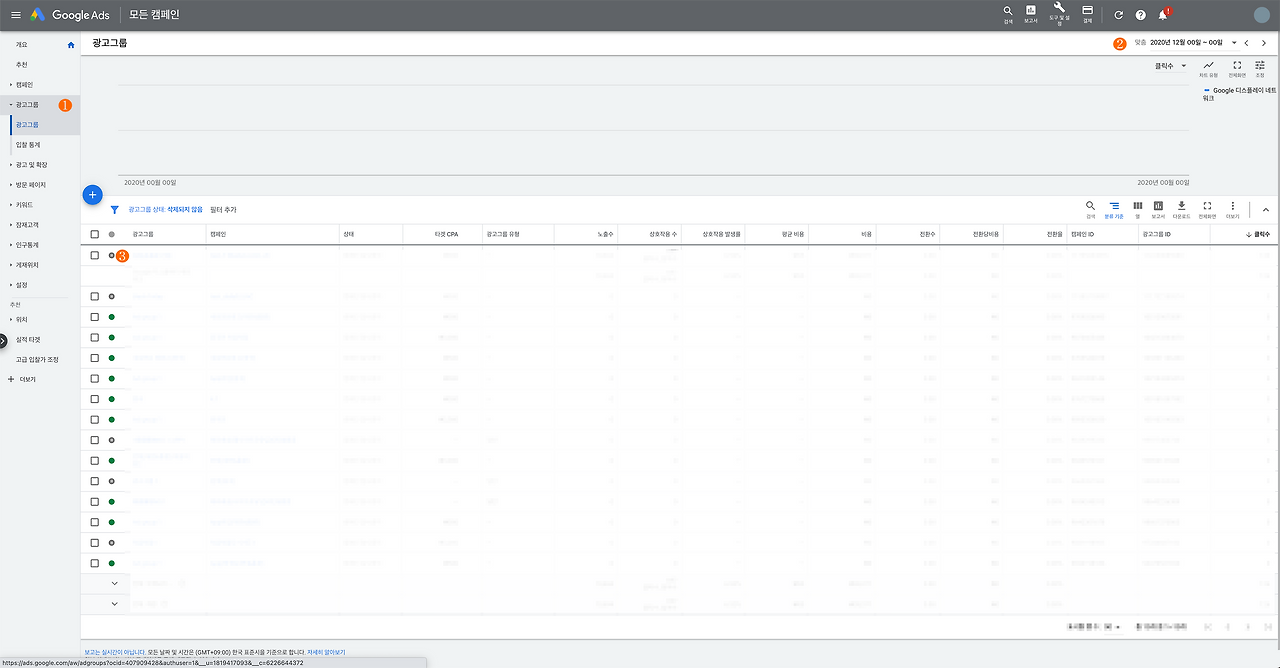Click the 다운로드 download icon
This screenshot has width=1280, height=668.
tap(1182, 208)
